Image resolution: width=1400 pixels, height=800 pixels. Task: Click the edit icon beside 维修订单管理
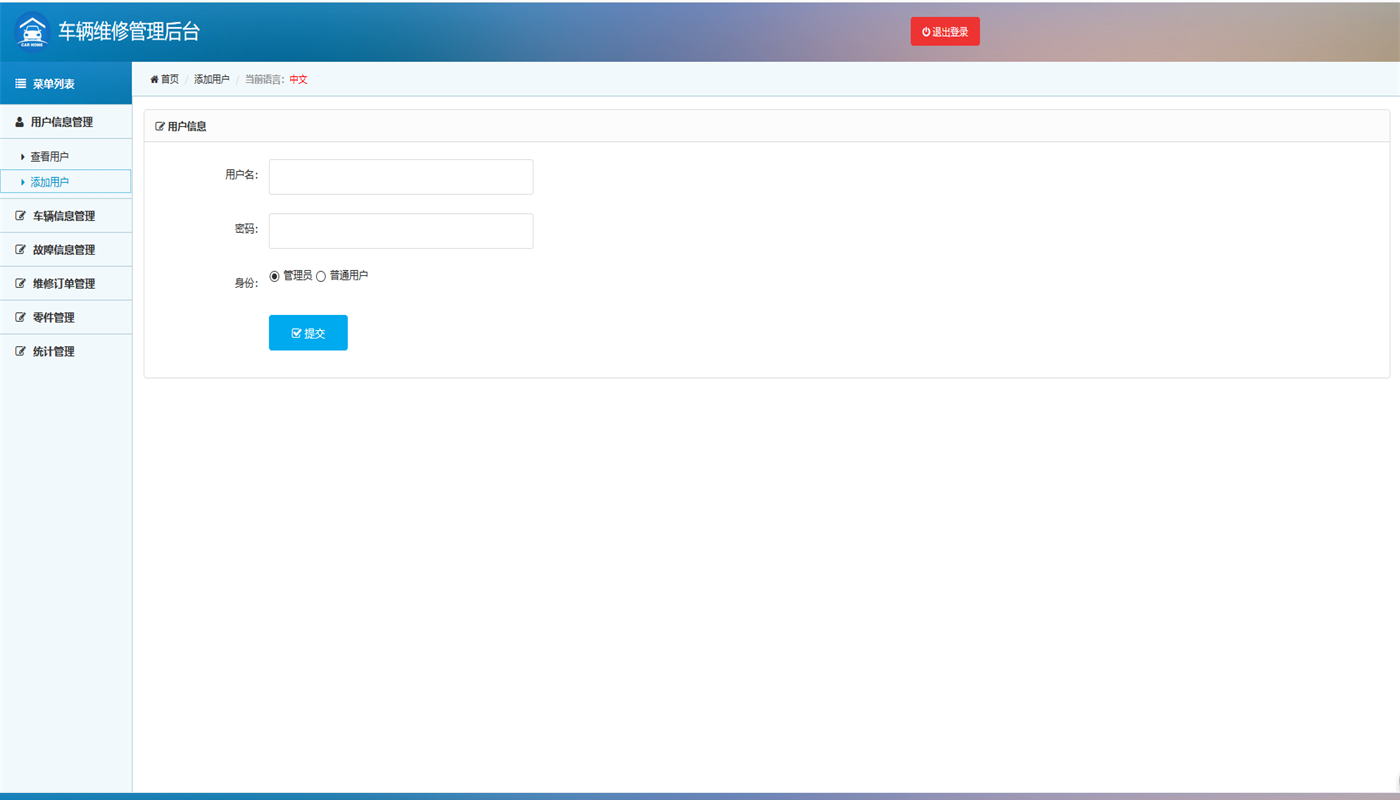21,284
